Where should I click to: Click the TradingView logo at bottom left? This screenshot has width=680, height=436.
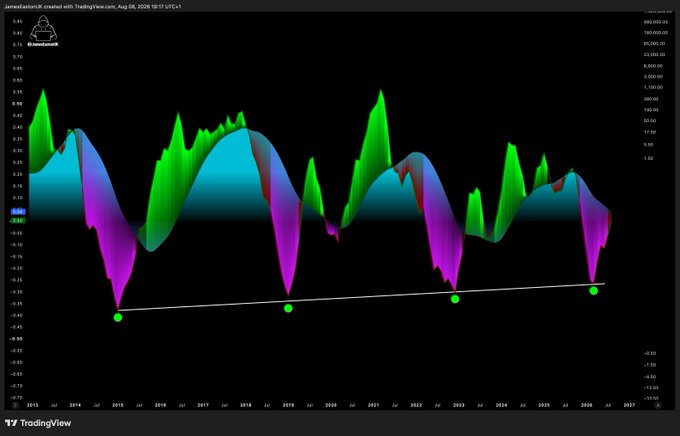[x=38, y=423]
